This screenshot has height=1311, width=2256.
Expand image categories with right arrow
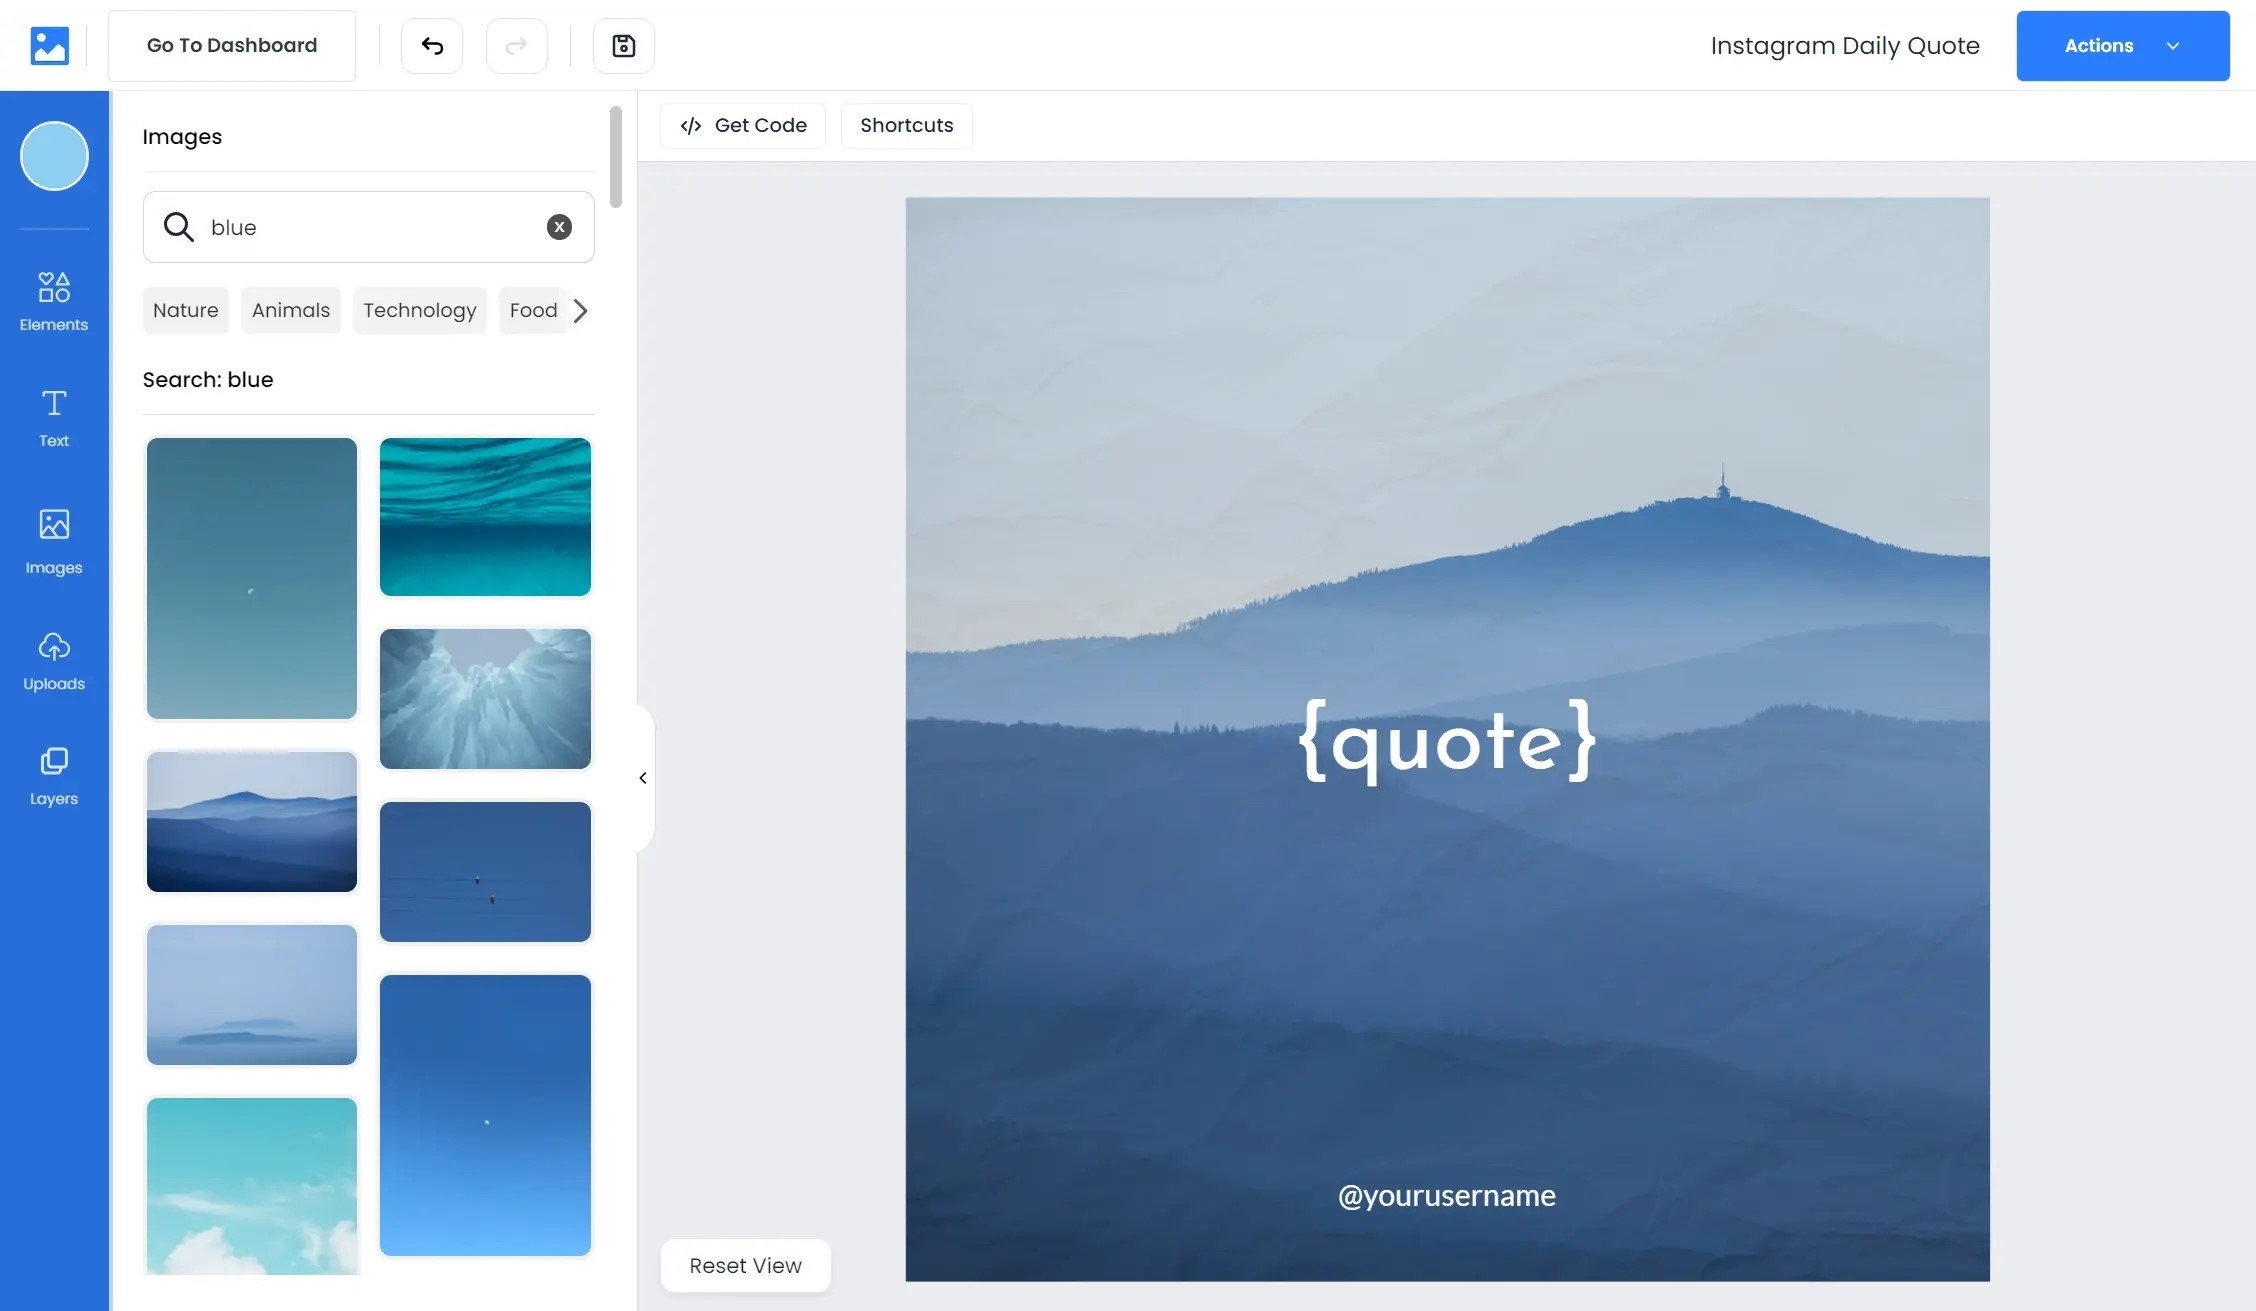coord(579,309)
